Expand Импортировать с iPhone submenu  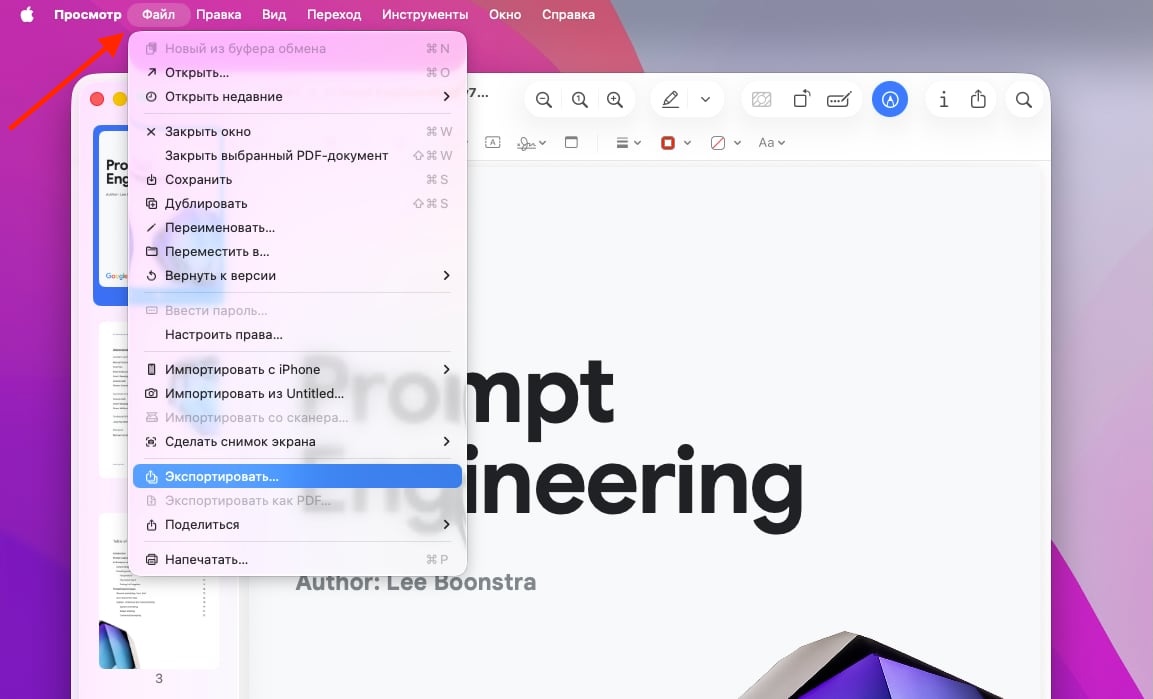[x=297, y=370]
